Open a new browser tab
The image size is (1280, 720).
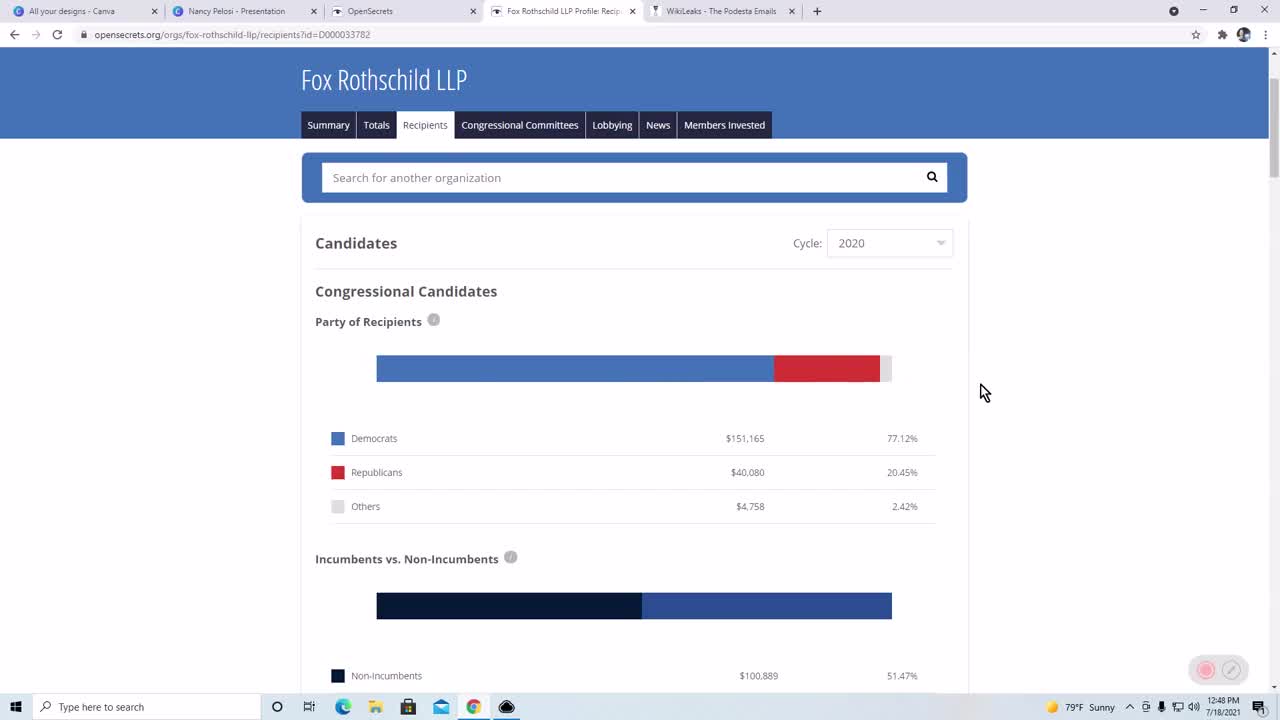click(817, 11)
